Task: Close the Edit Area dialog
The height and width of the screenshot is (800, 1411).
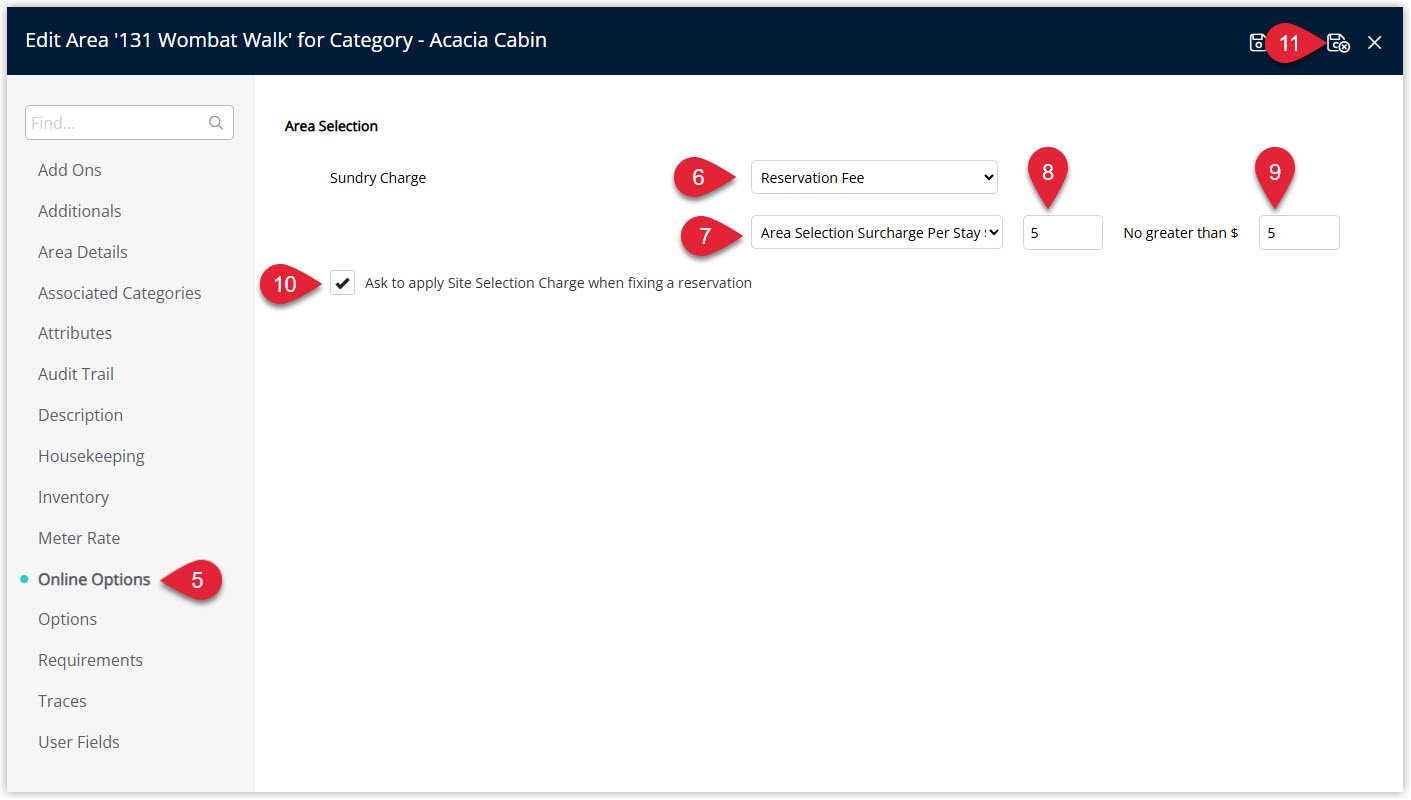Action: (x=1375, y=43)
